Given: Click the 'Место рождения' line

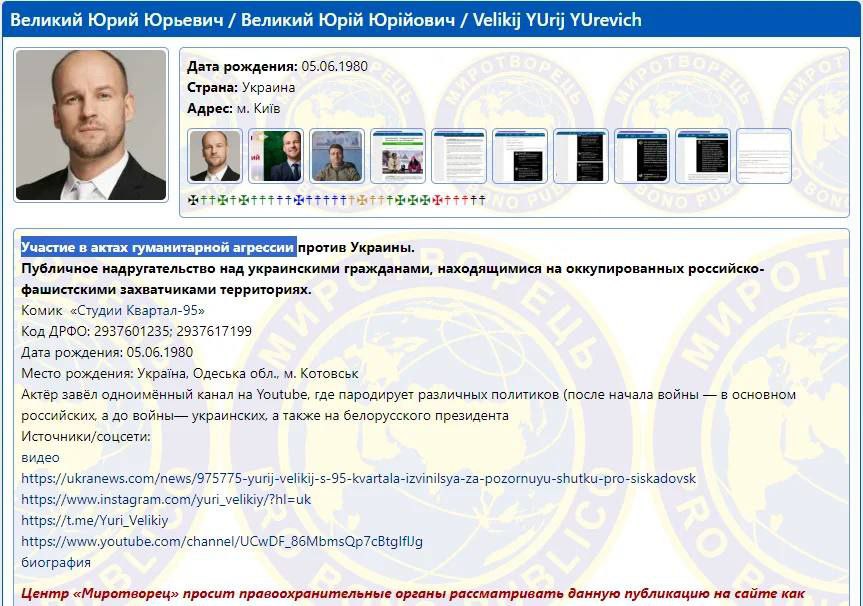Looking at the screenshot, I should [x=190, y=373].
